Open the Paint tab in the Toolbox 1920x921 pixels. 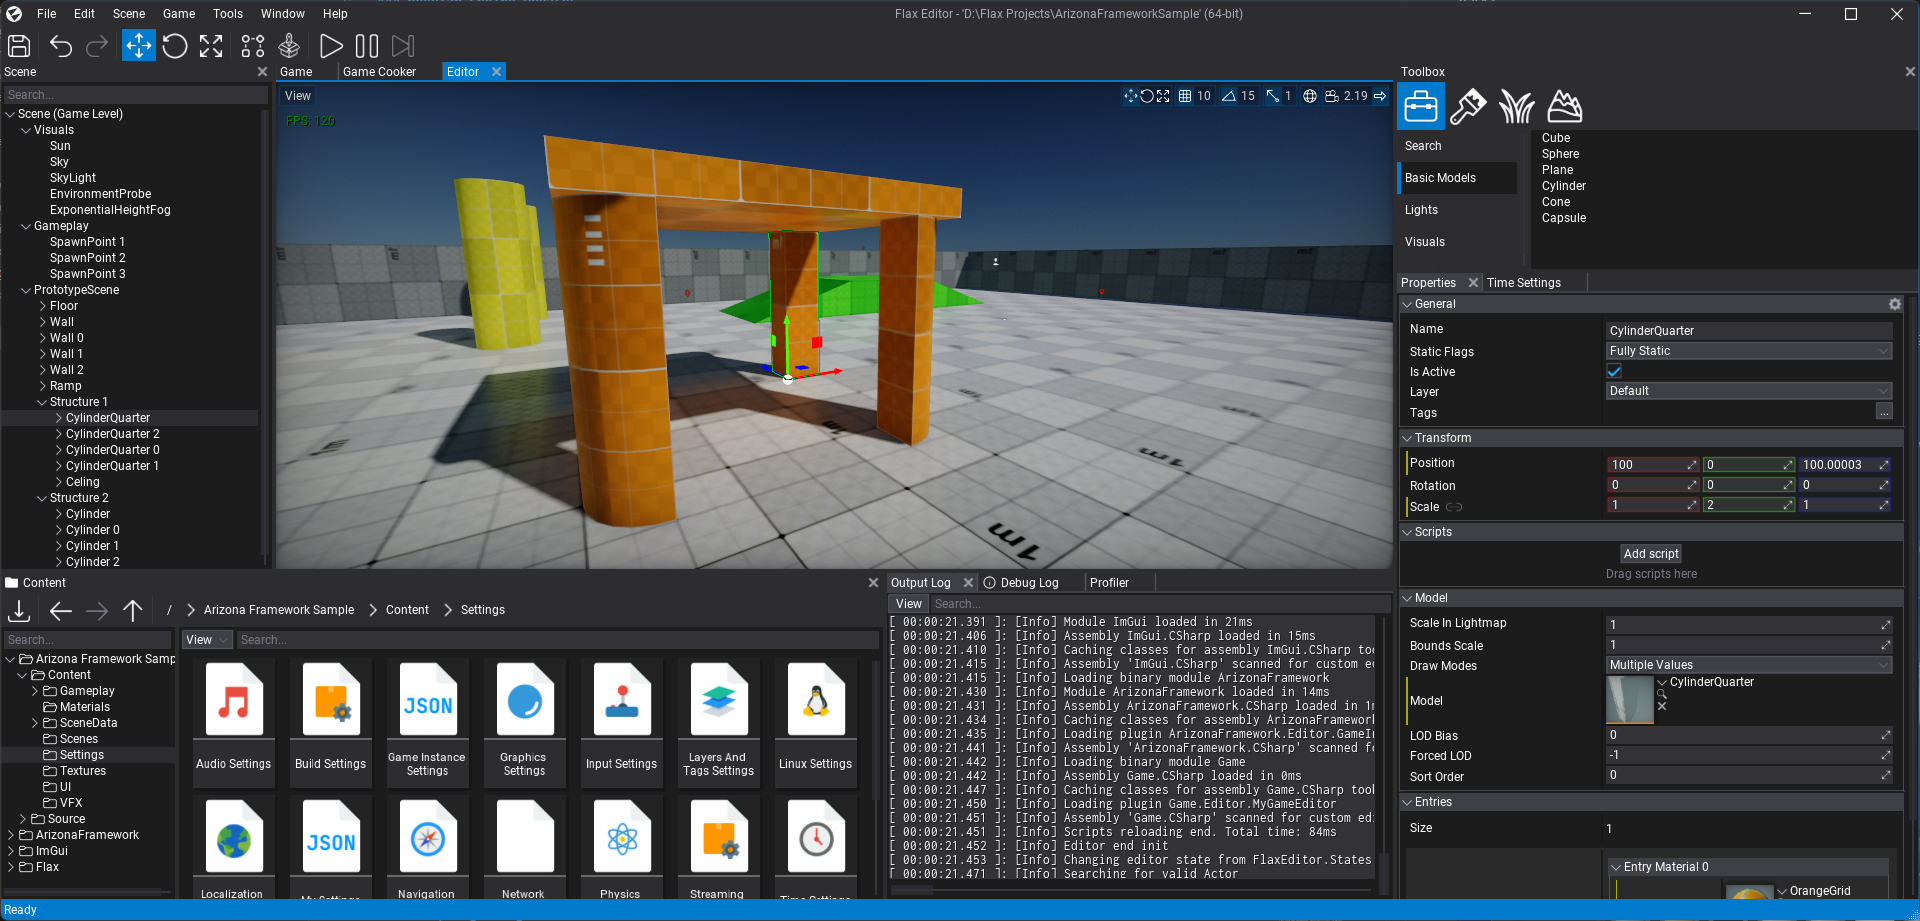(1468, 105)
